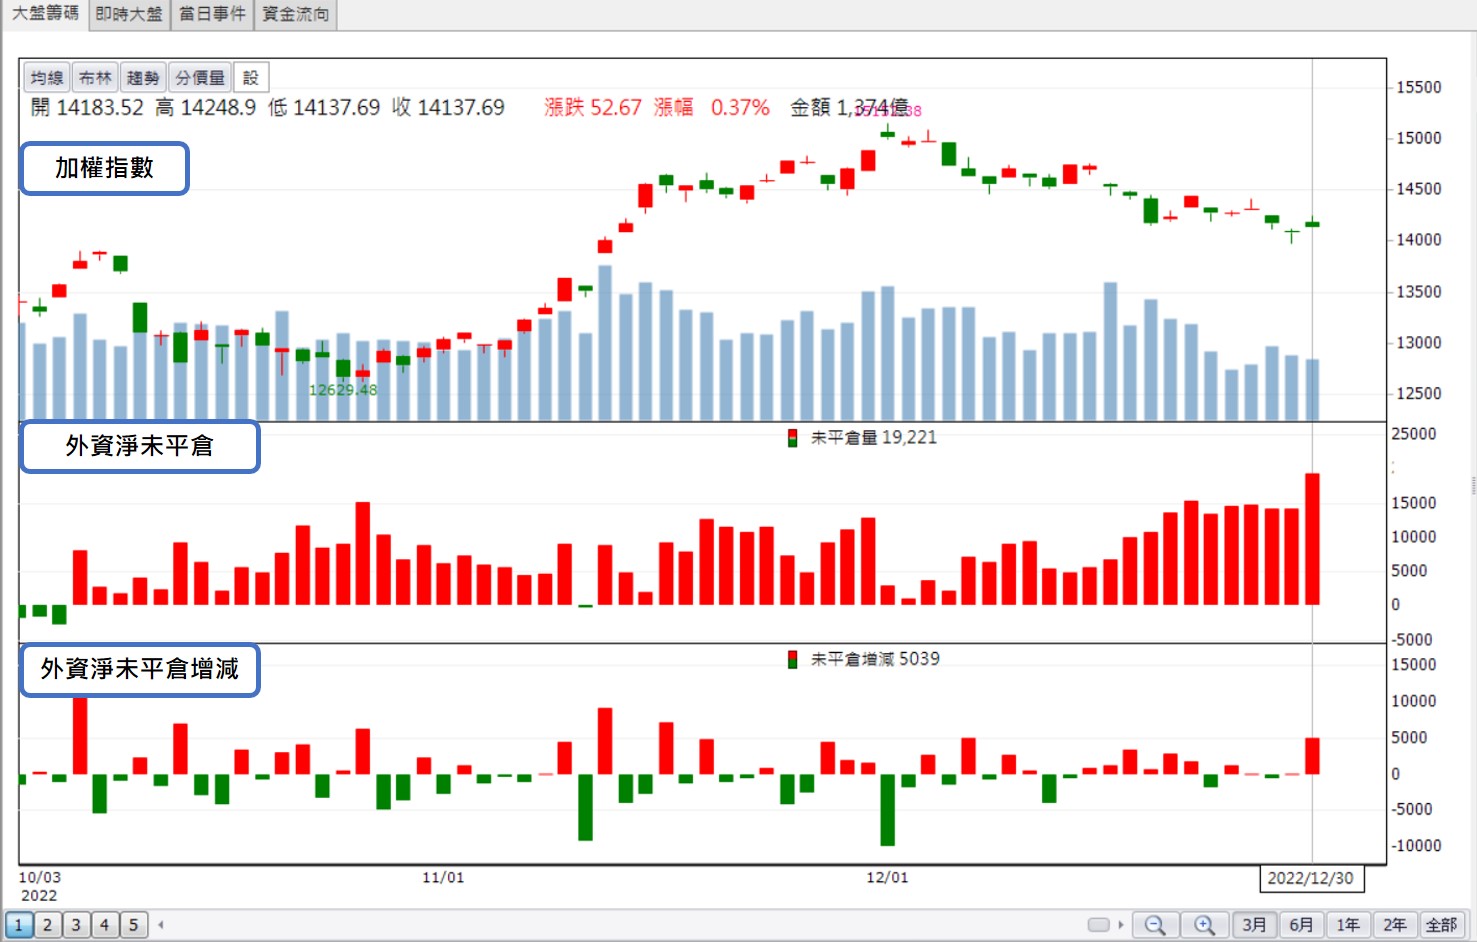Screen dimensions: 1477x942
Task: Click the 未平倉增減 legend marker icon
Action: tap(792, 660)
